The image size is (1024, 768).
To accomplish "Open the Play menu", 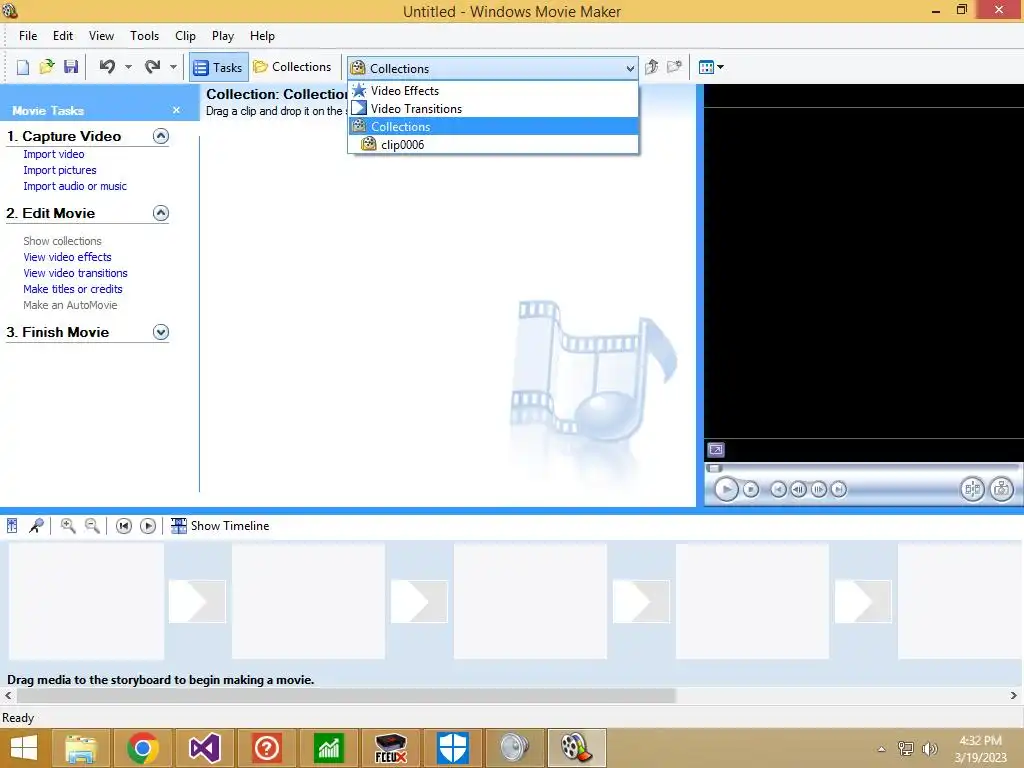I will pos(223,36).
